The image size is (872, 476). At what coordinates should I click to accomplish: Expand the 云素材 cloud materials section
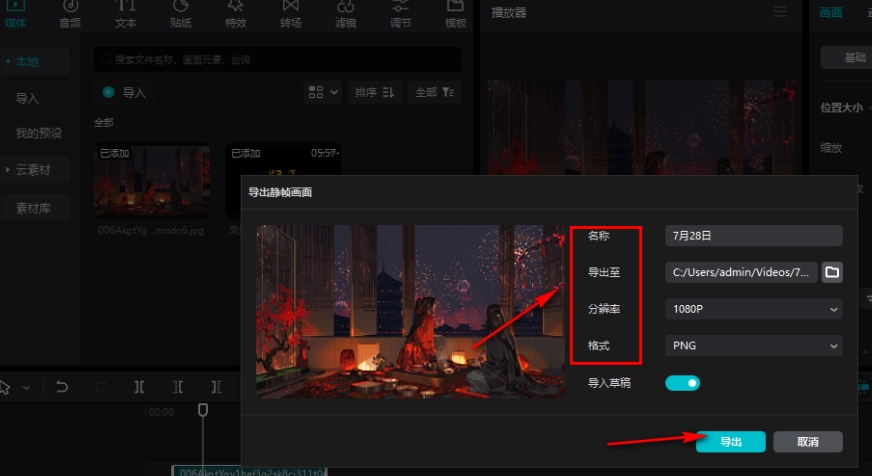click(x=35, y=170)
